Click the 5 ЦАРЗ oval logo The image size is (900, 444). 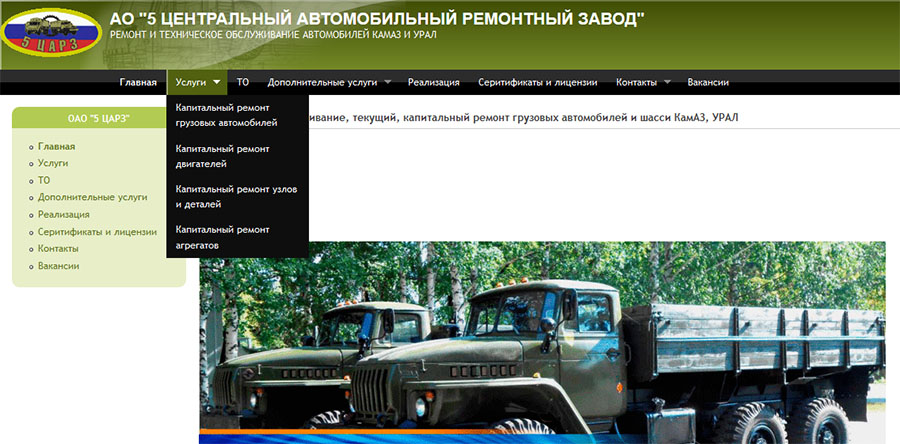(x=52, y=32)
